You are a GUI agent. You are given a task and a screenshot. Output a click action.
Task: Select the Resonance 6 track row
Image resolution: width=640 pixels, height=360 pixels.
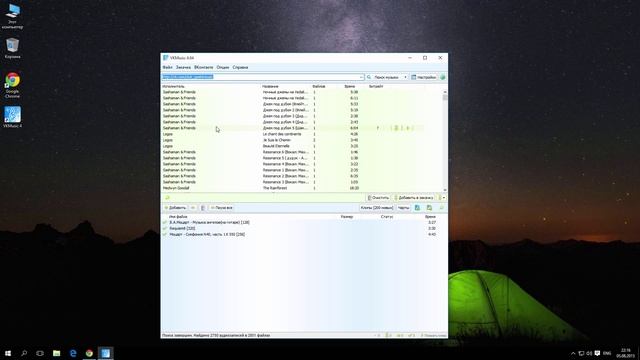point(302,152)
